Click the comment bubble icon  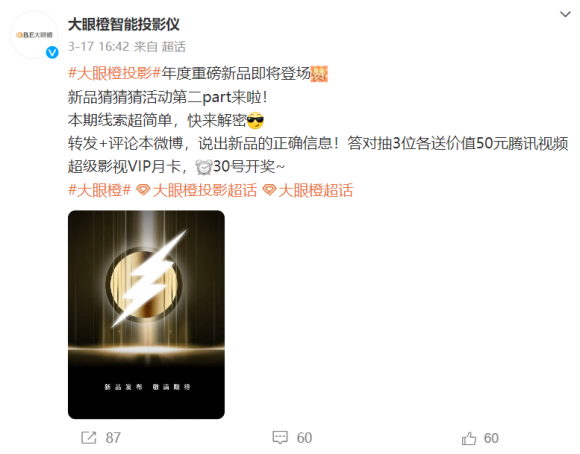coord(280,437)
